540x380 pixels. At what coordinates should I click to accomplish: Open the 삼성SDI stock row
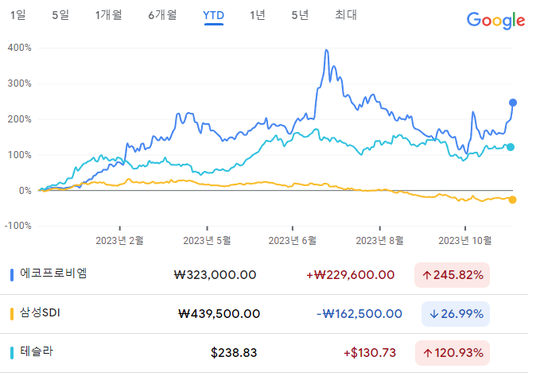tap(264, 314)
